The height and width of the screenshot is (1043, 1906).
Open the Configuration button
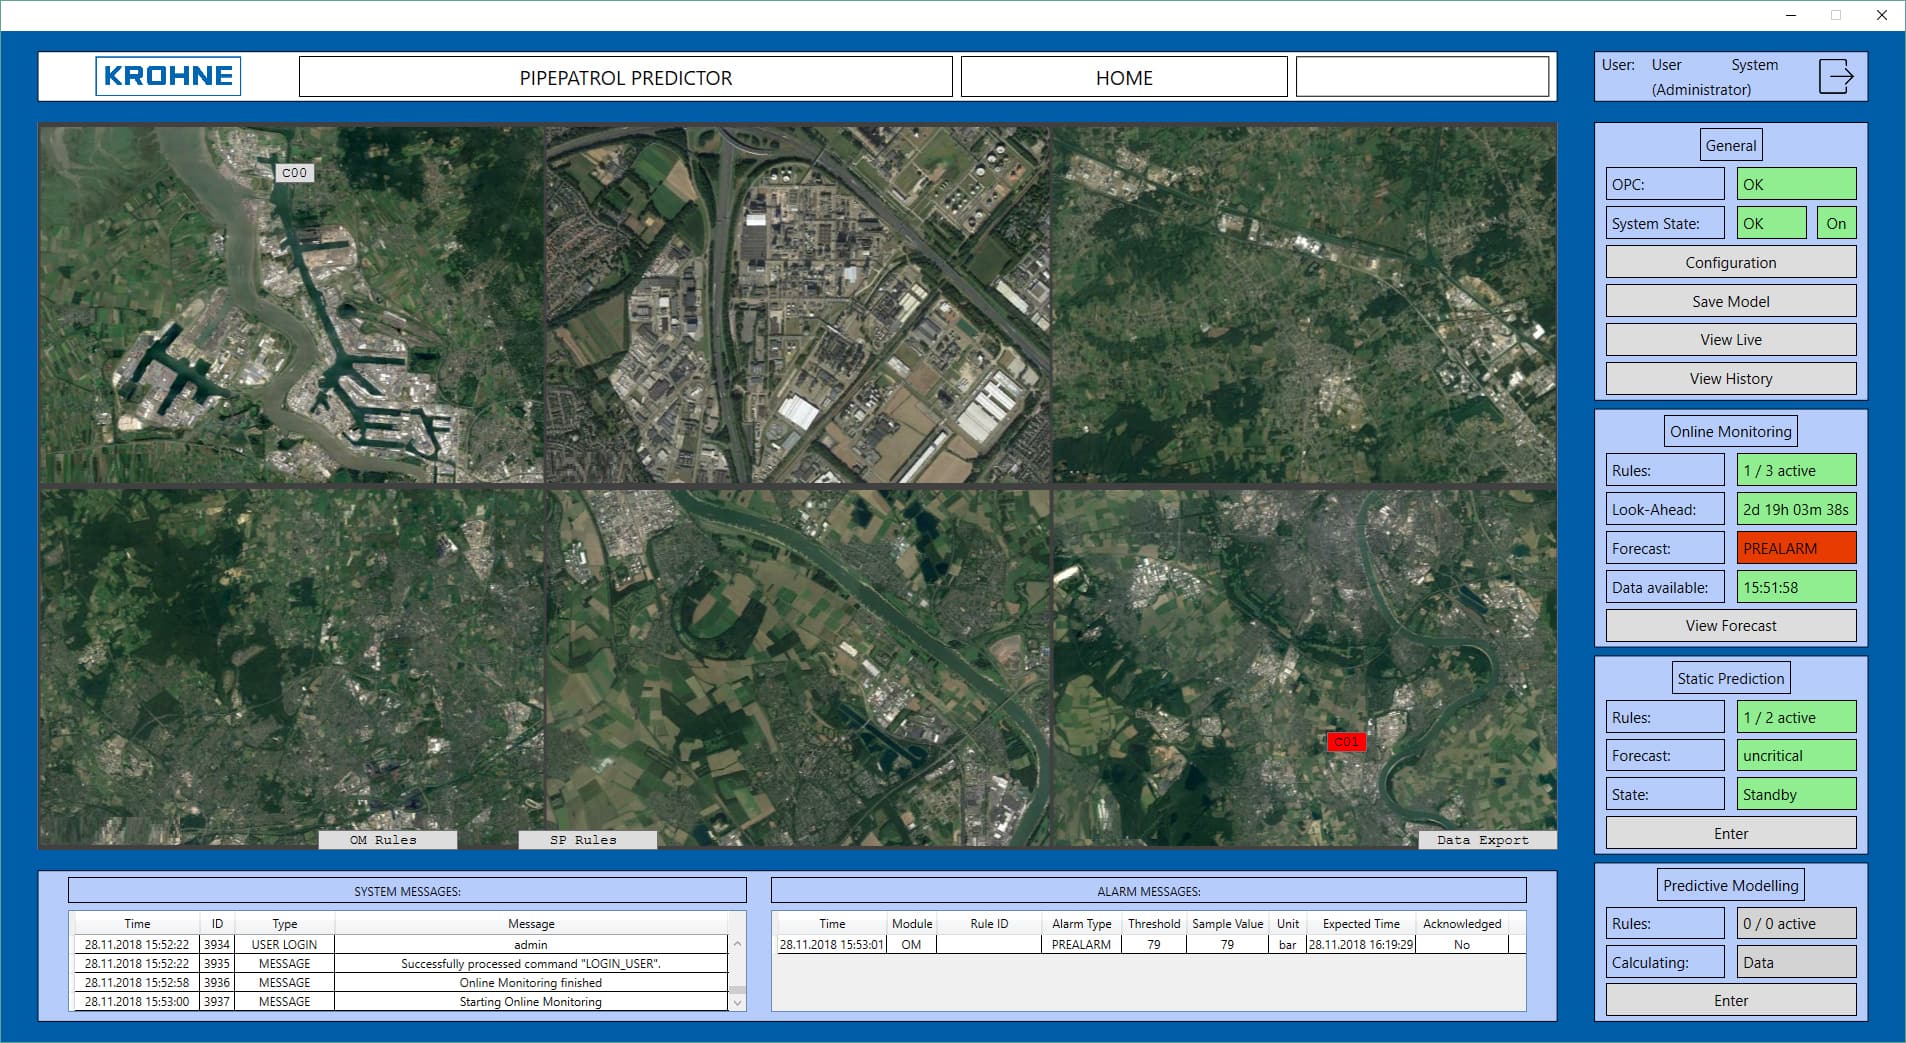1730,262
